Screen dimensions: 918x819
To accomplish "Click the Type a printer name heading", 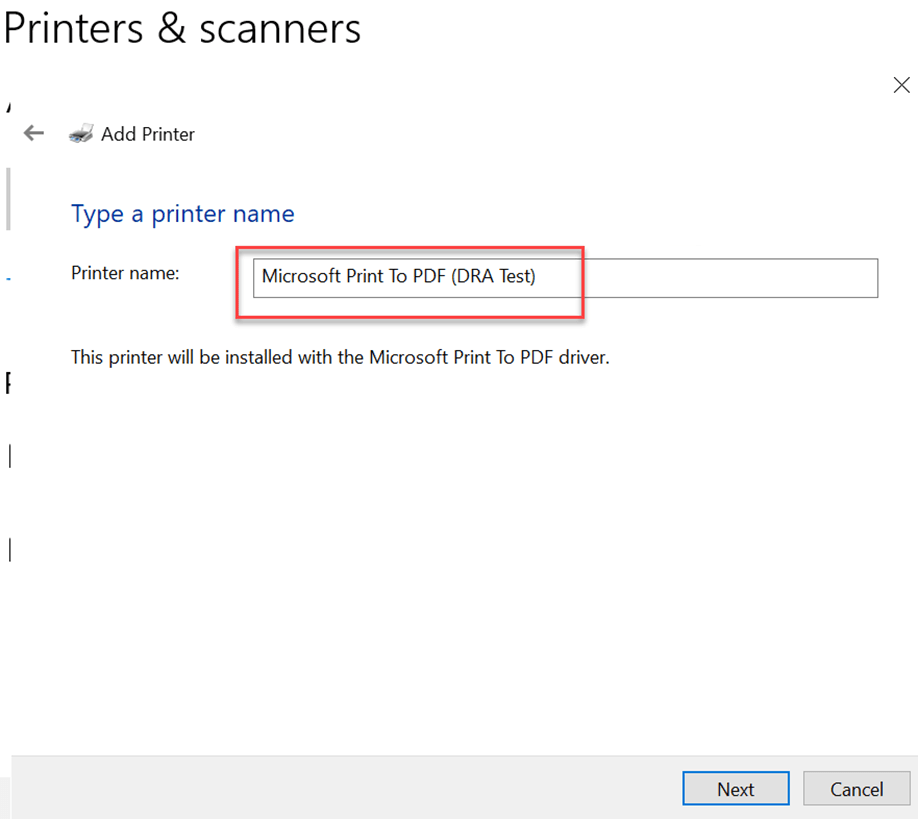I will (x=182, y=214).
